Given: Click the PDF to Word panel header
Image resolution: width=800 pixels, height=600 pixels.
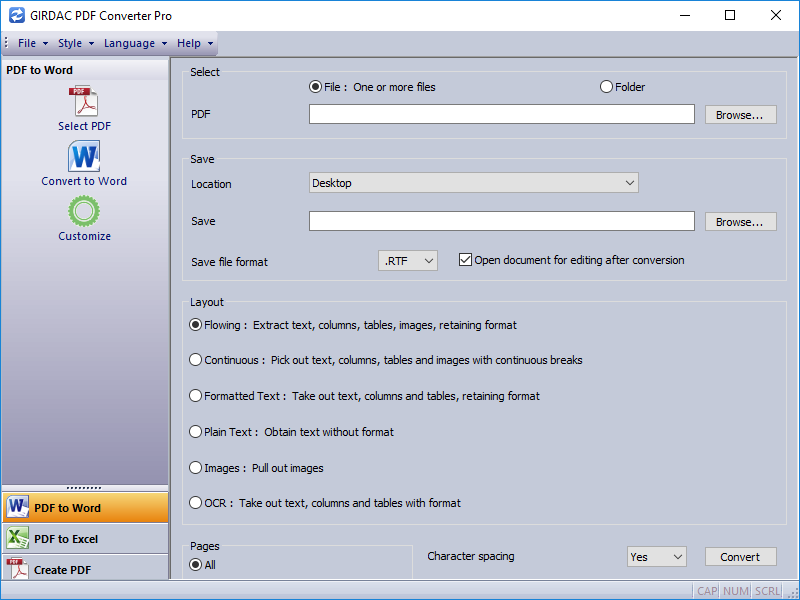Looking at the screenshot, I should pos(85,70).
